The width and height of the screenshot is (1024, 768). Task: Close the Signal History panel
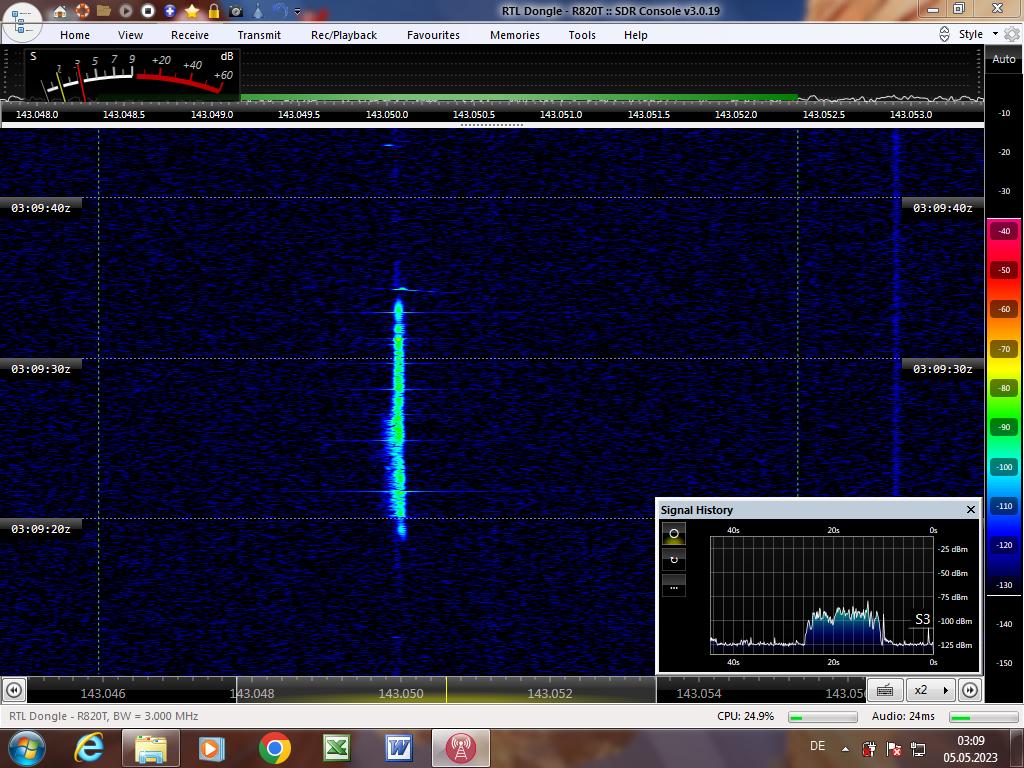pos(971,509)
